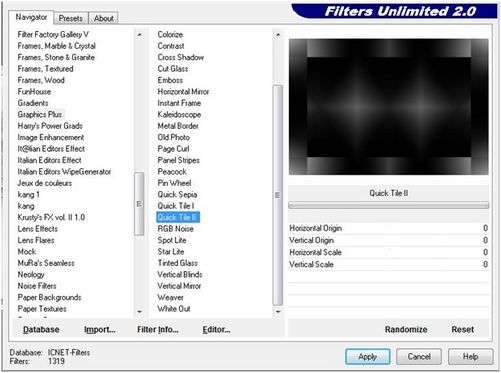501x373 pixels.
Task: Click Import... to add filters
Action: point(100,329)
